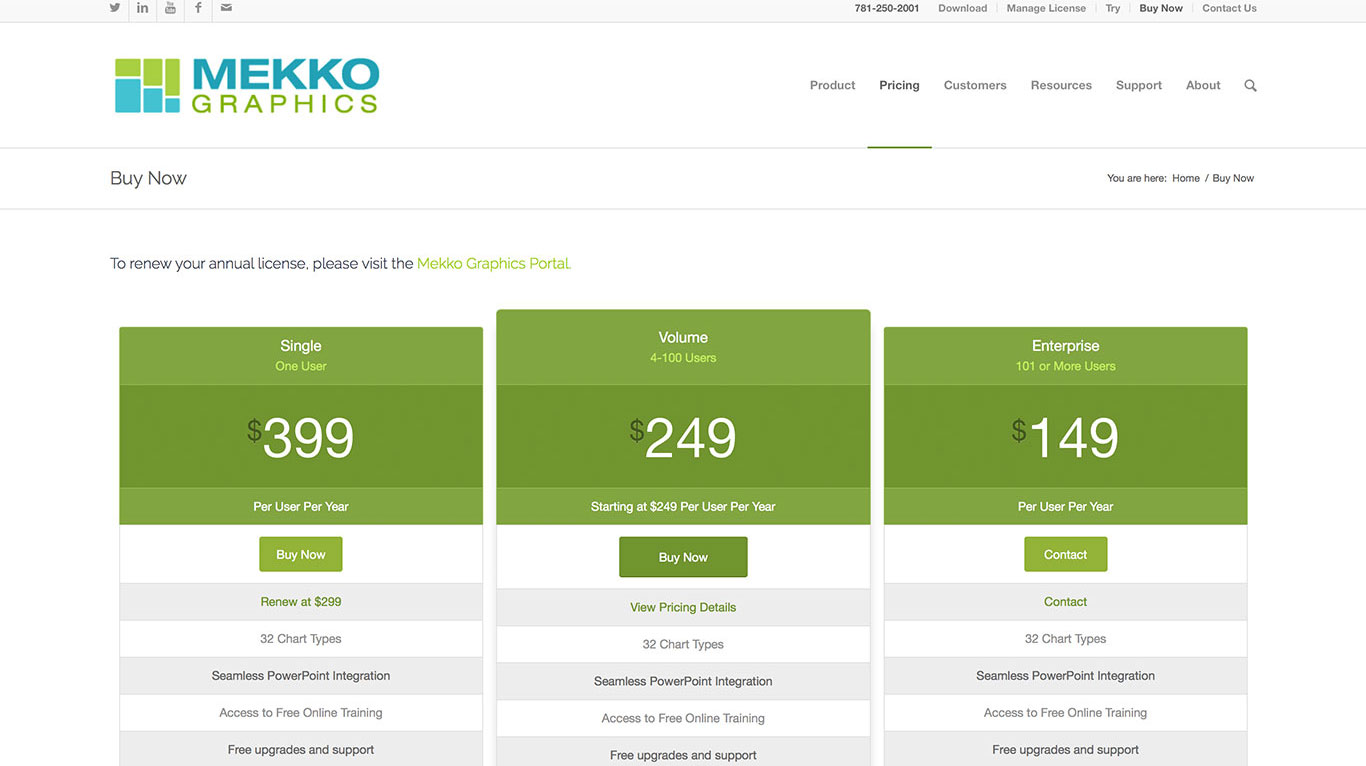Open Manage License in top bar
The image size is (1366, 766).
(x=1046, y=8)
